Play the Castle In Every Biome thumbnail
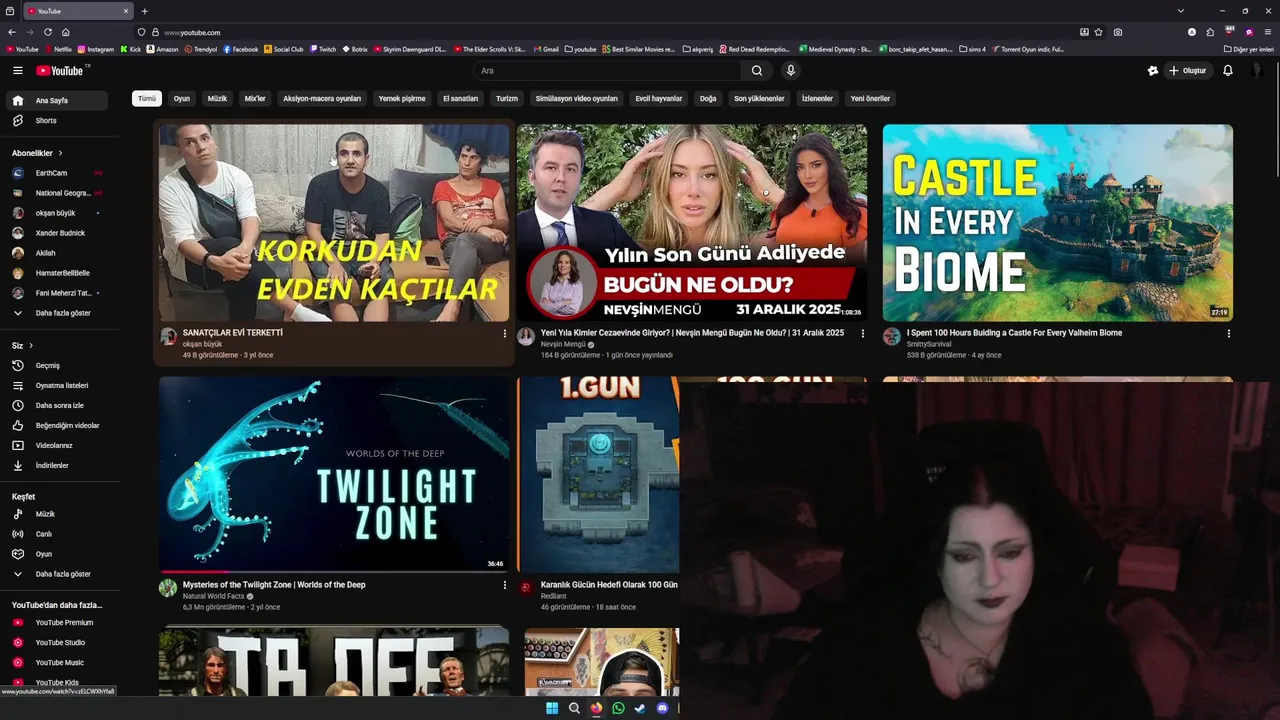 (x=1057, y=222)
